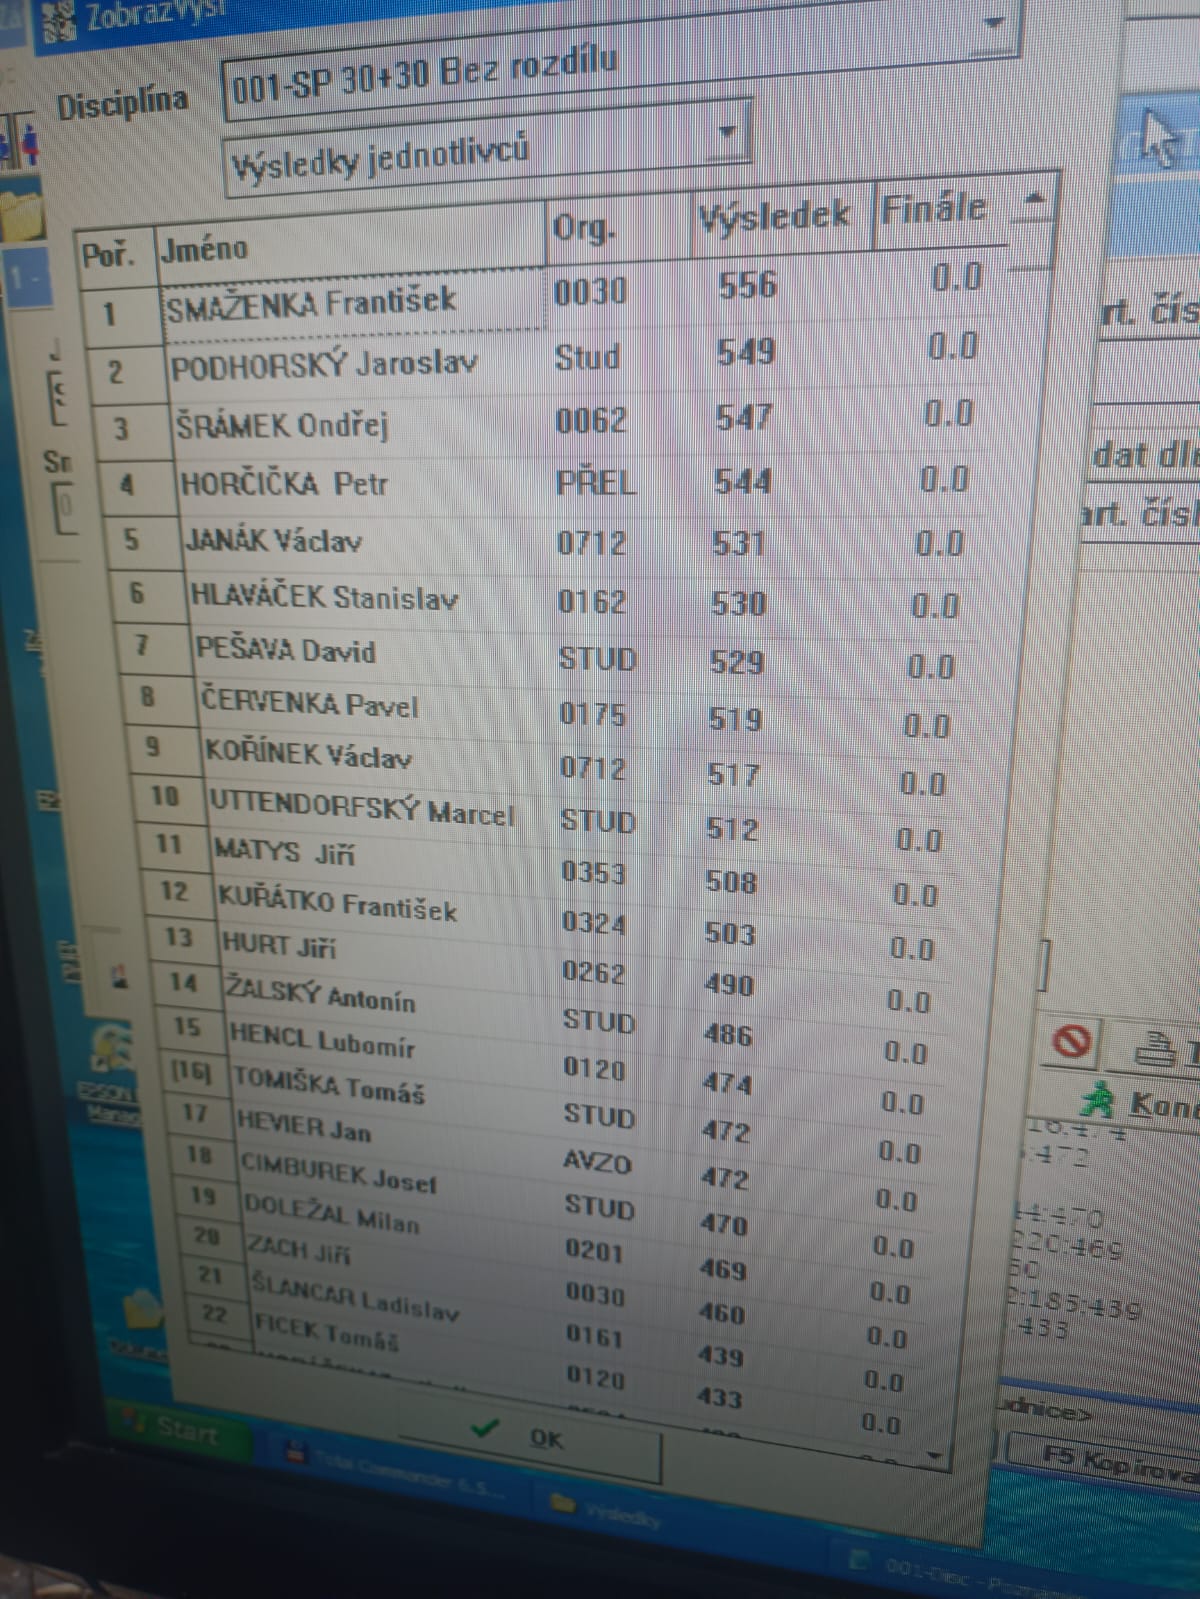Click the Org. column header

(x=618, y=230)
